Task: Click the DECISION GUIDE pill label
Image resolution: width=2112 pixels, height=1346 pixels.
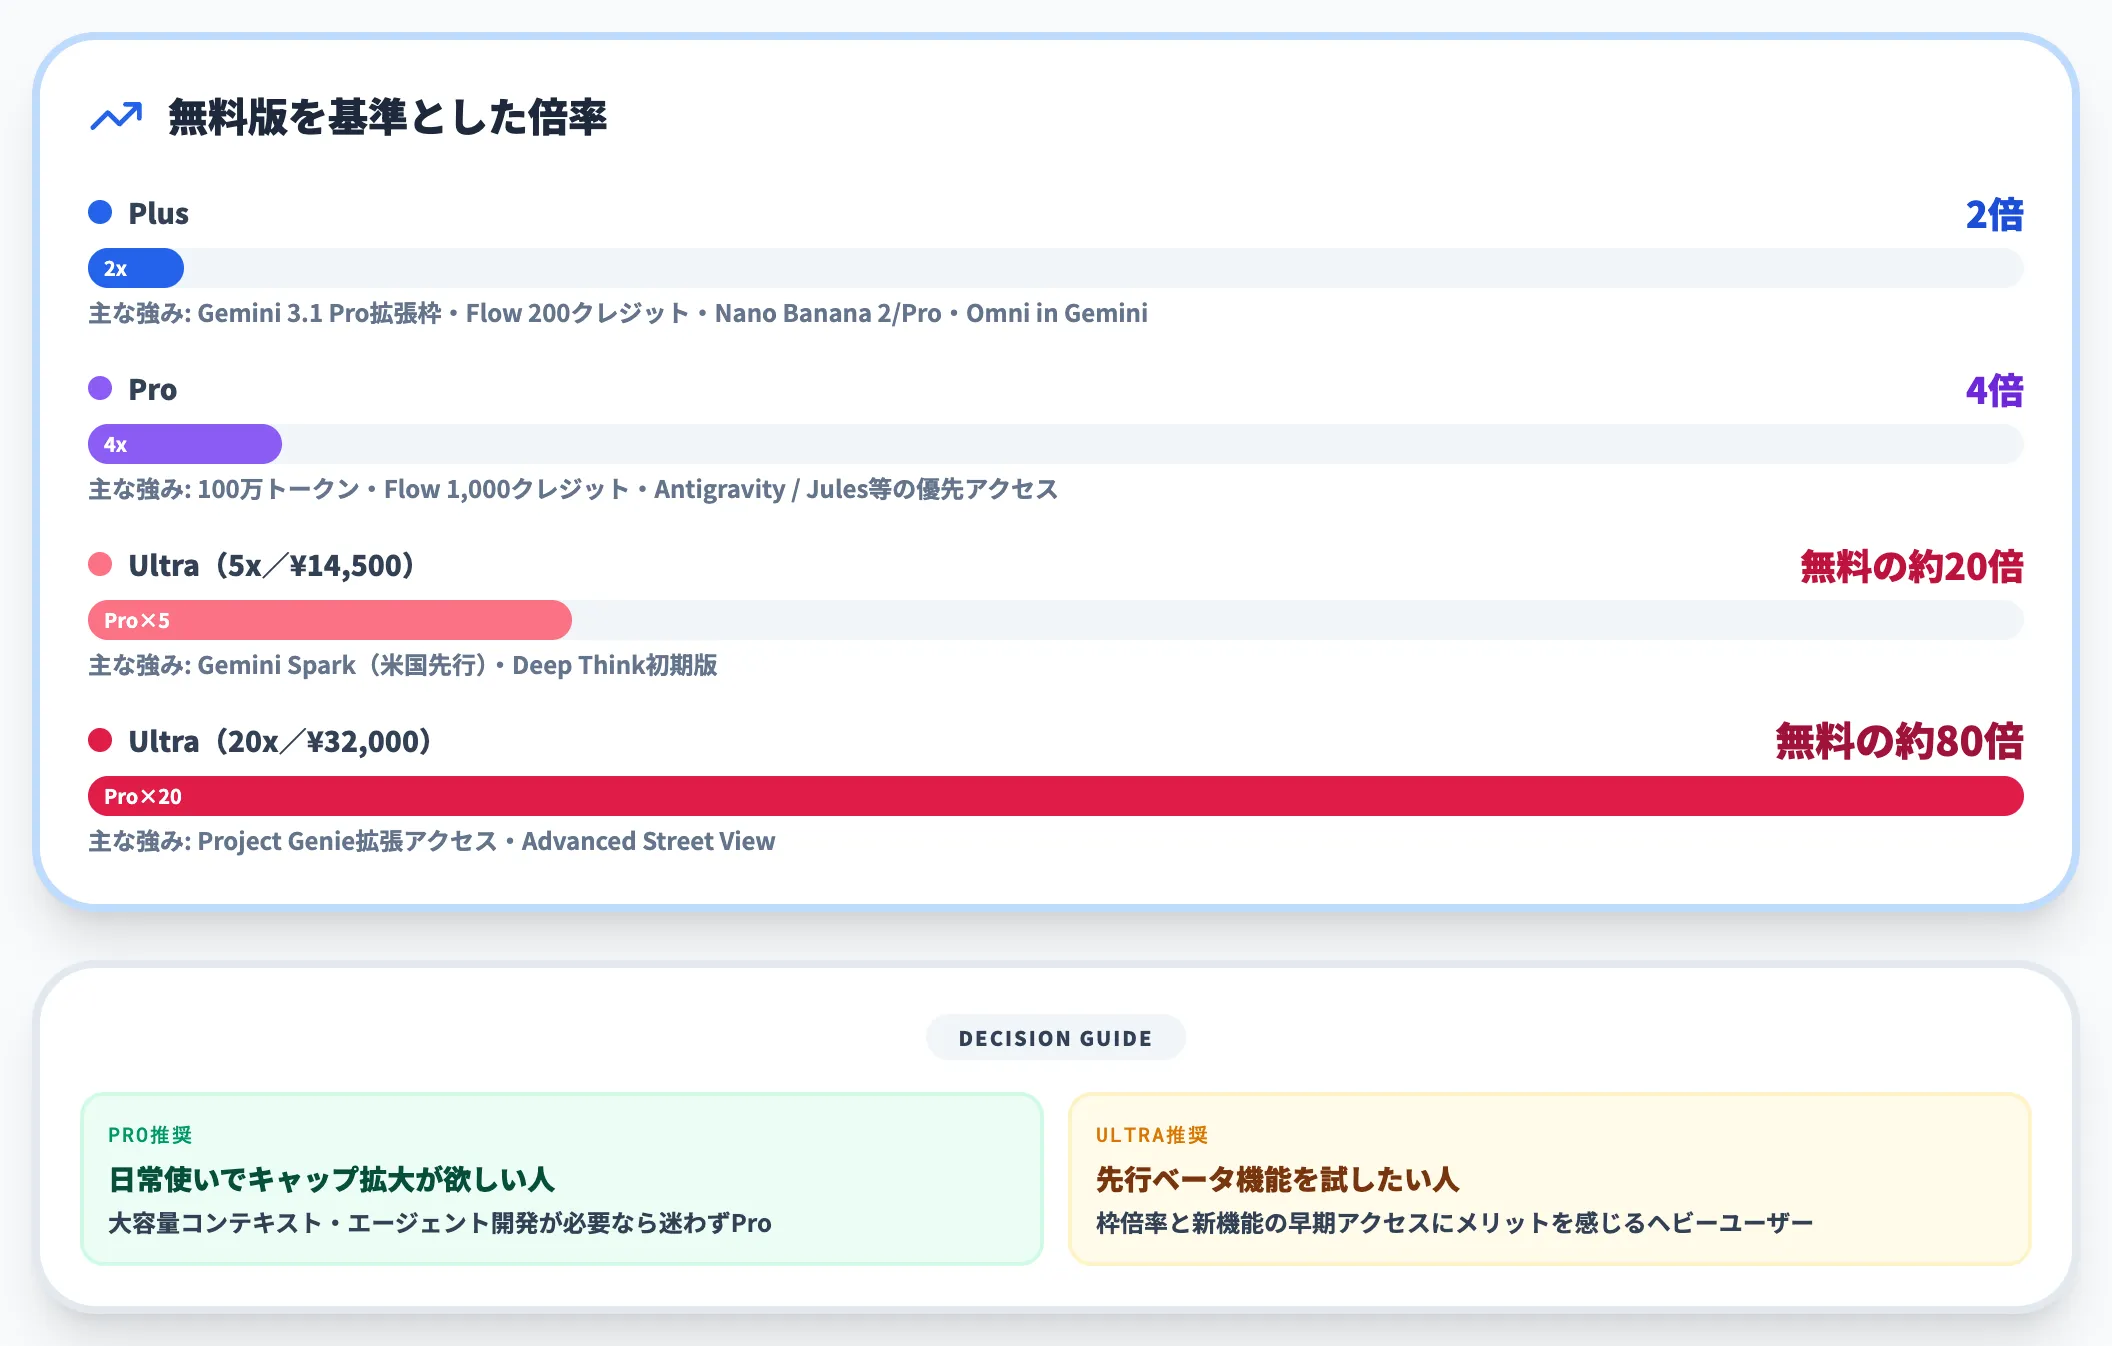Action: [1056, 1038]
